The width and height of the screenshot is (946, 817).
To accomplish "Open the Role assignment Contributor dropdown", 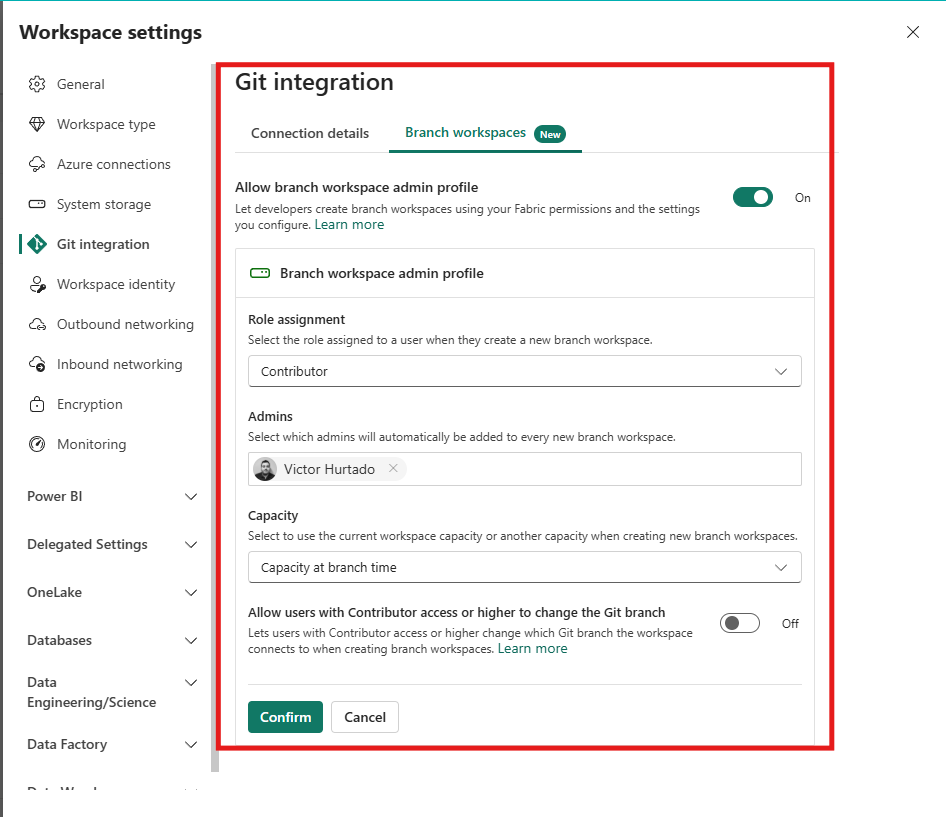I will 525,371.
